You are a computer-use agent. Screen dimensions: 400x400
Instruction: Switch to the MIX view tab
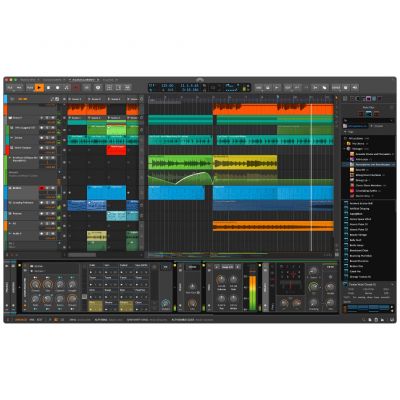(x=31, y=319)
